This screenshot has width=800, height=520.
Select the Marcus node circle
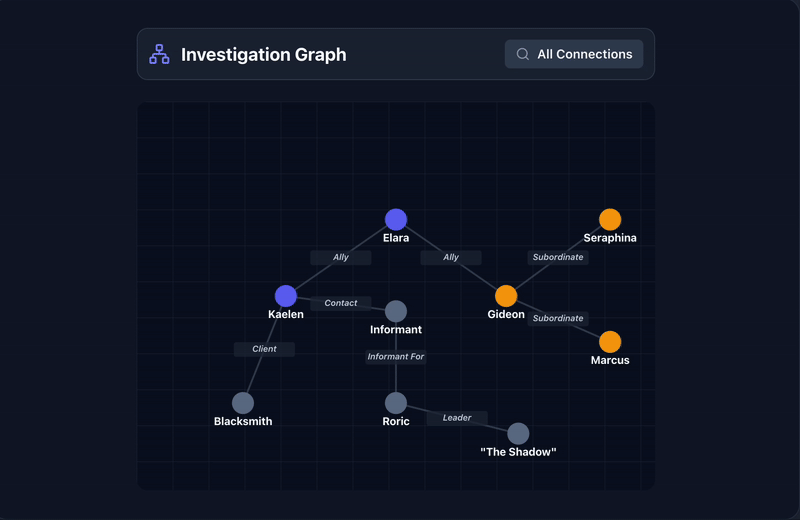click(x=610, y=342)
